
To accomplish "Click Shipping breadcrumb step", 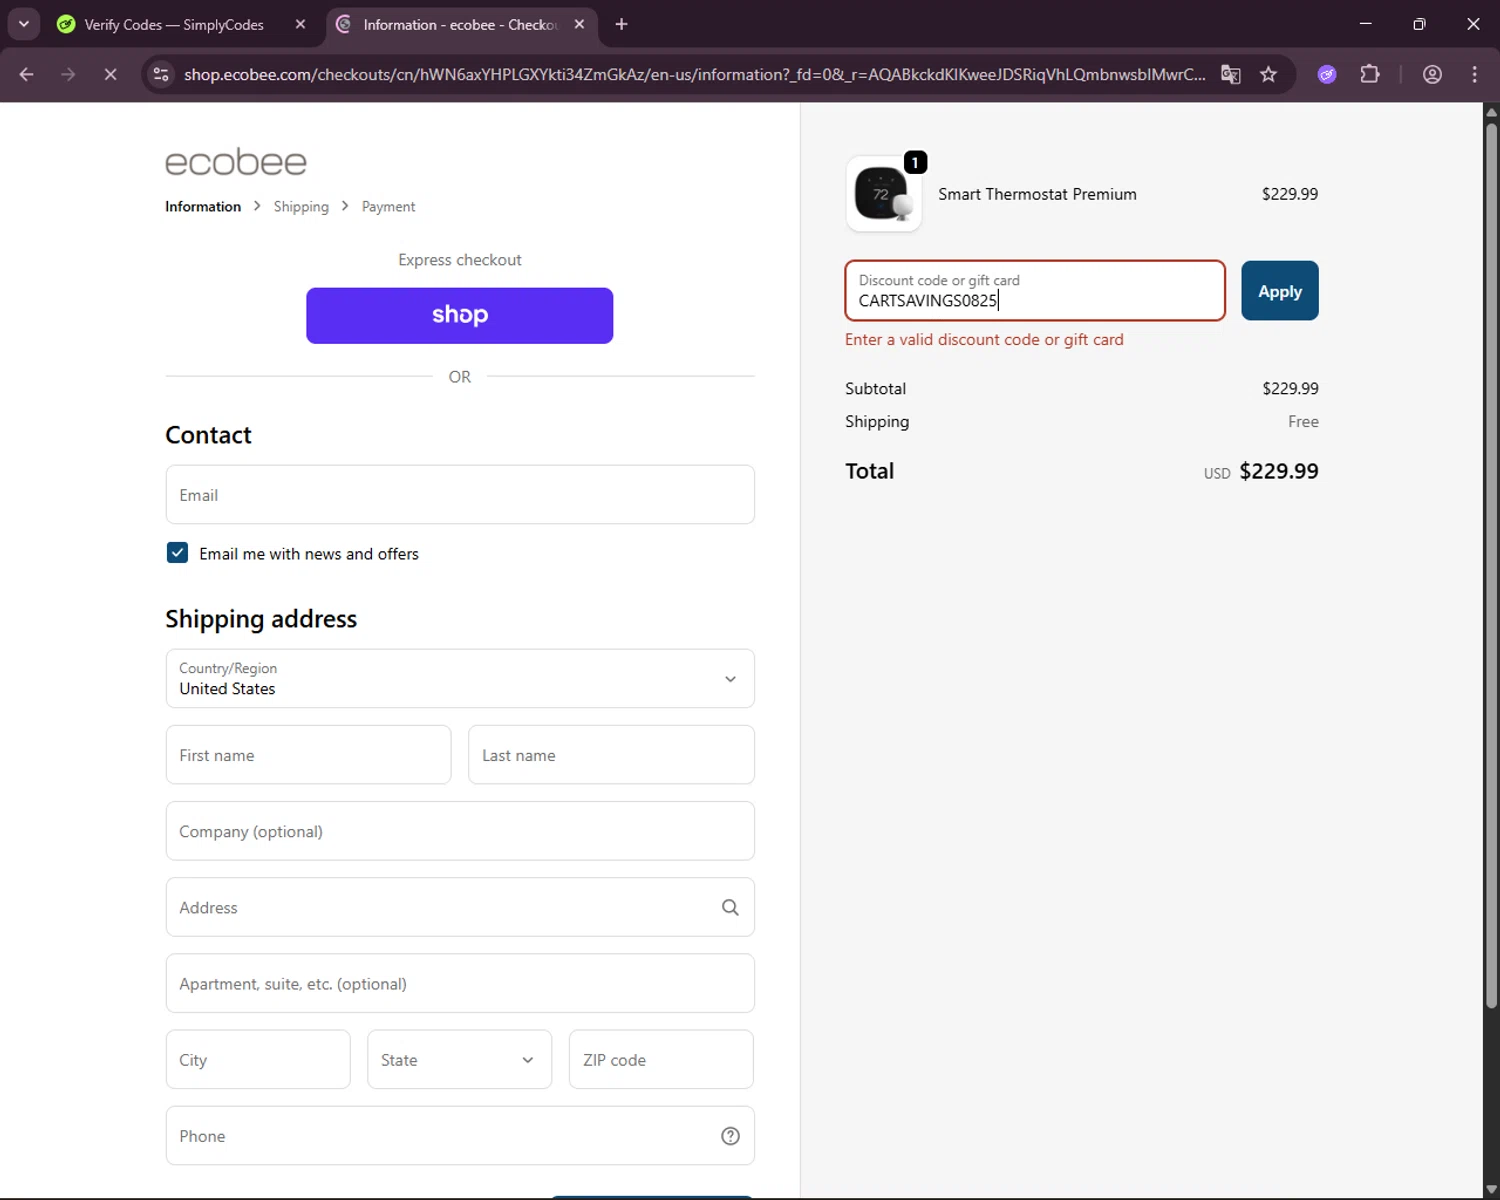I will (301, 206).
